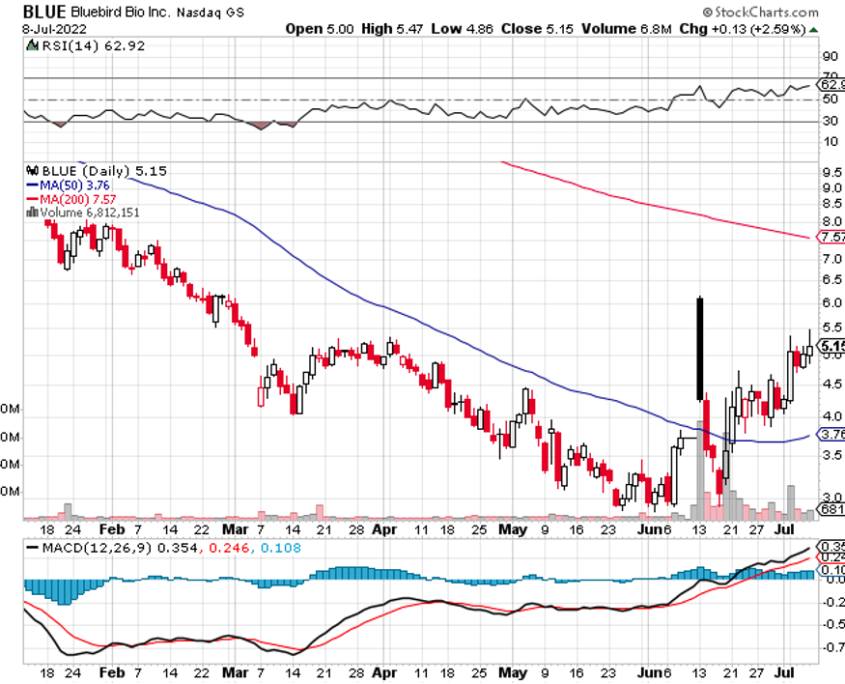Click the Open 5.00 value
The width and height of the screenshot is (845, 684).
pos(319,29)
